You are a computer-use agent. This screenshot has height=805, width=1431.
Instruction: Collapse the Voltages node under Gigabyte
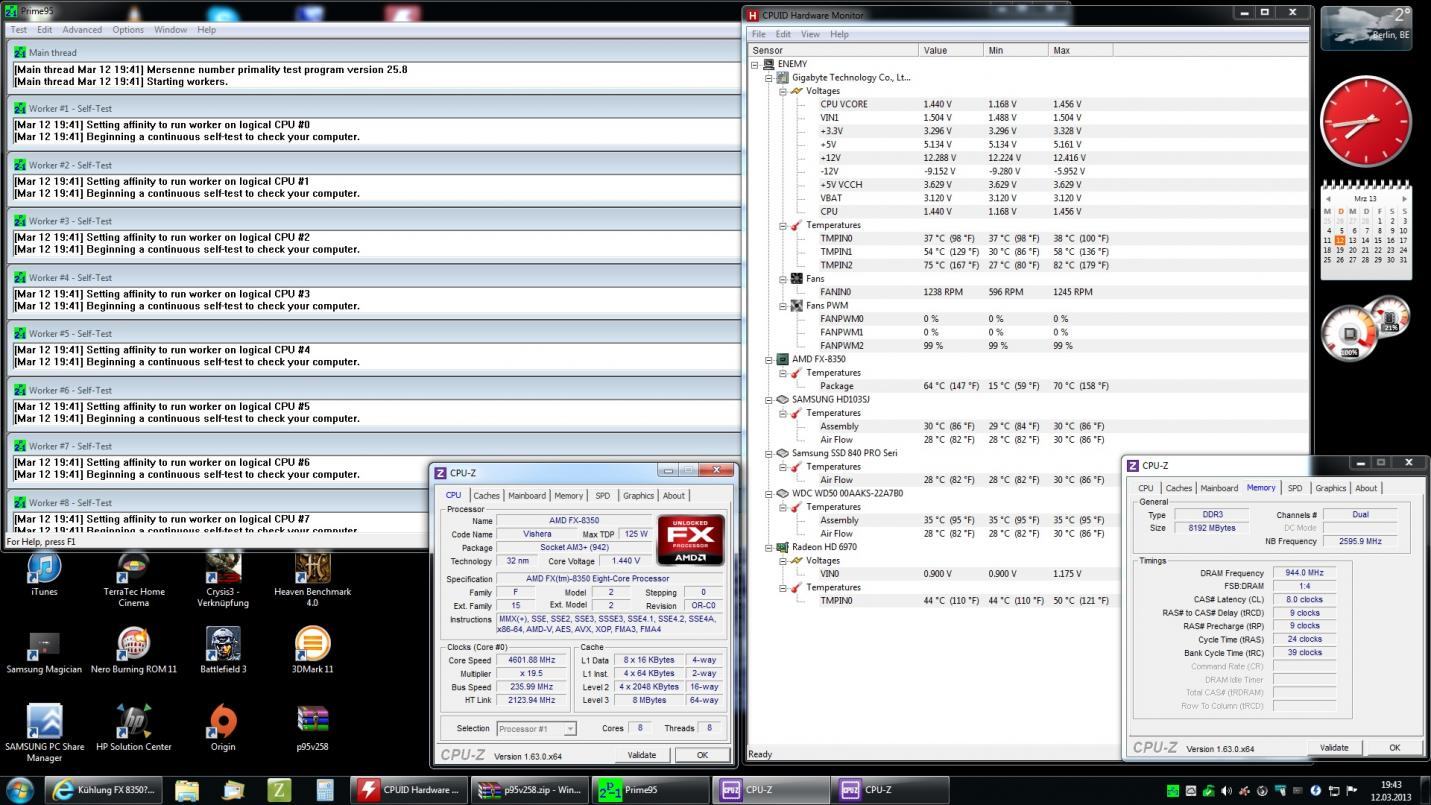pos(783,91)
